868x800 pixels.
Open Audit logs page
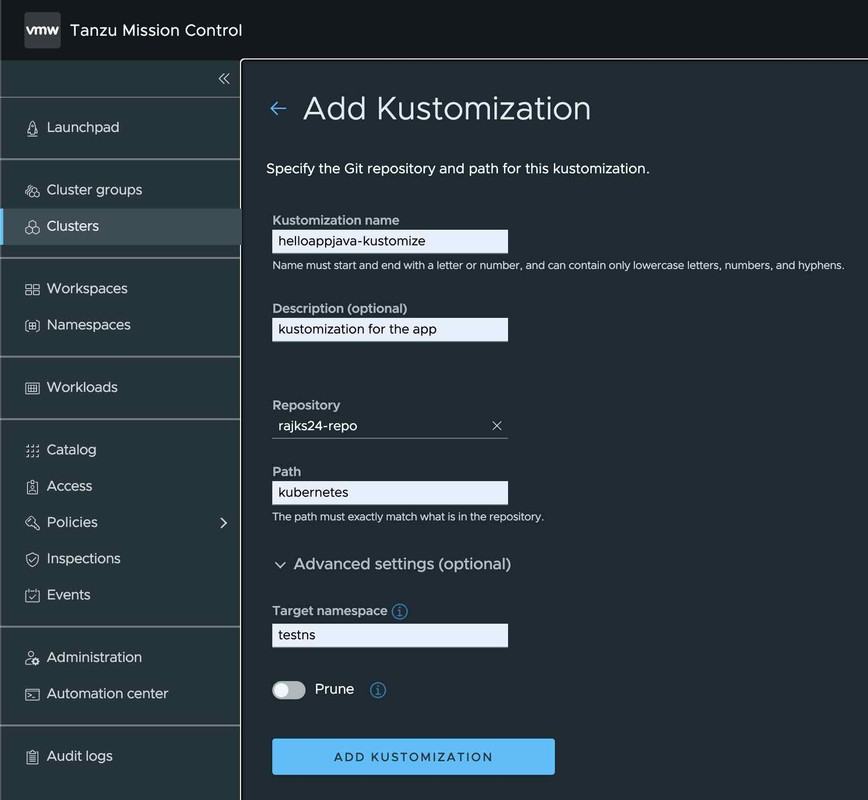(x=79, y=756)
